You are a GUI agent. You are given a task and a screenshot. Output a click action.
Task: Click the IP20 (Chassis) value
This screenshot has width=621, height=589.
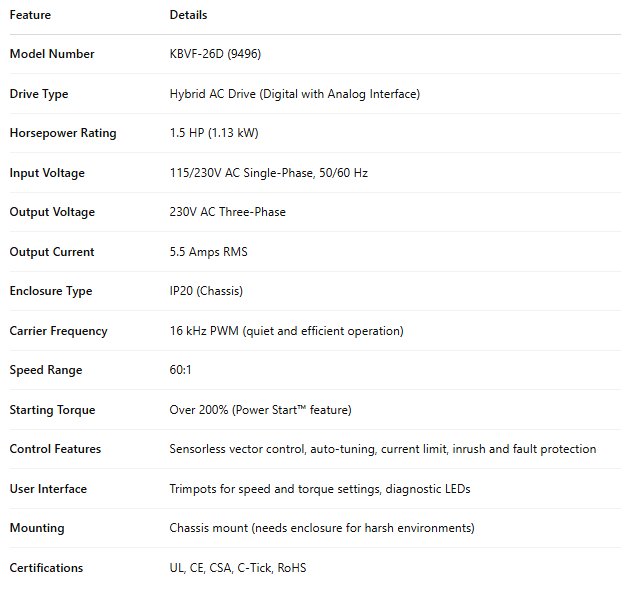click(x=206, y=291)
